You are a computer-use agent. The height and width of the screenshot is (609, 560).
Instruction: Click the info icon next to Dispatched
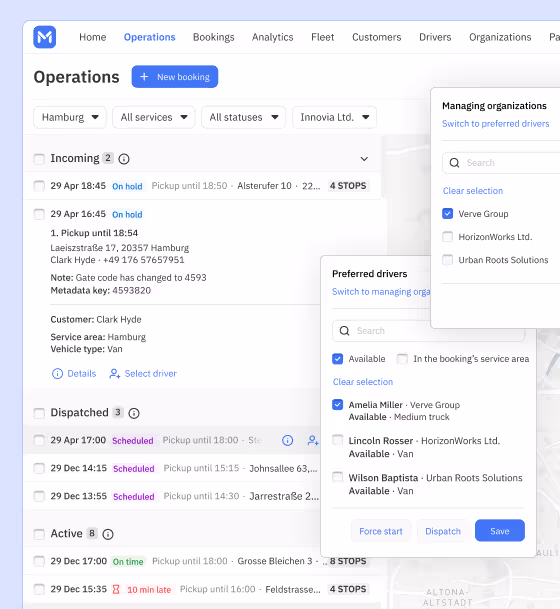pos(134,413)
